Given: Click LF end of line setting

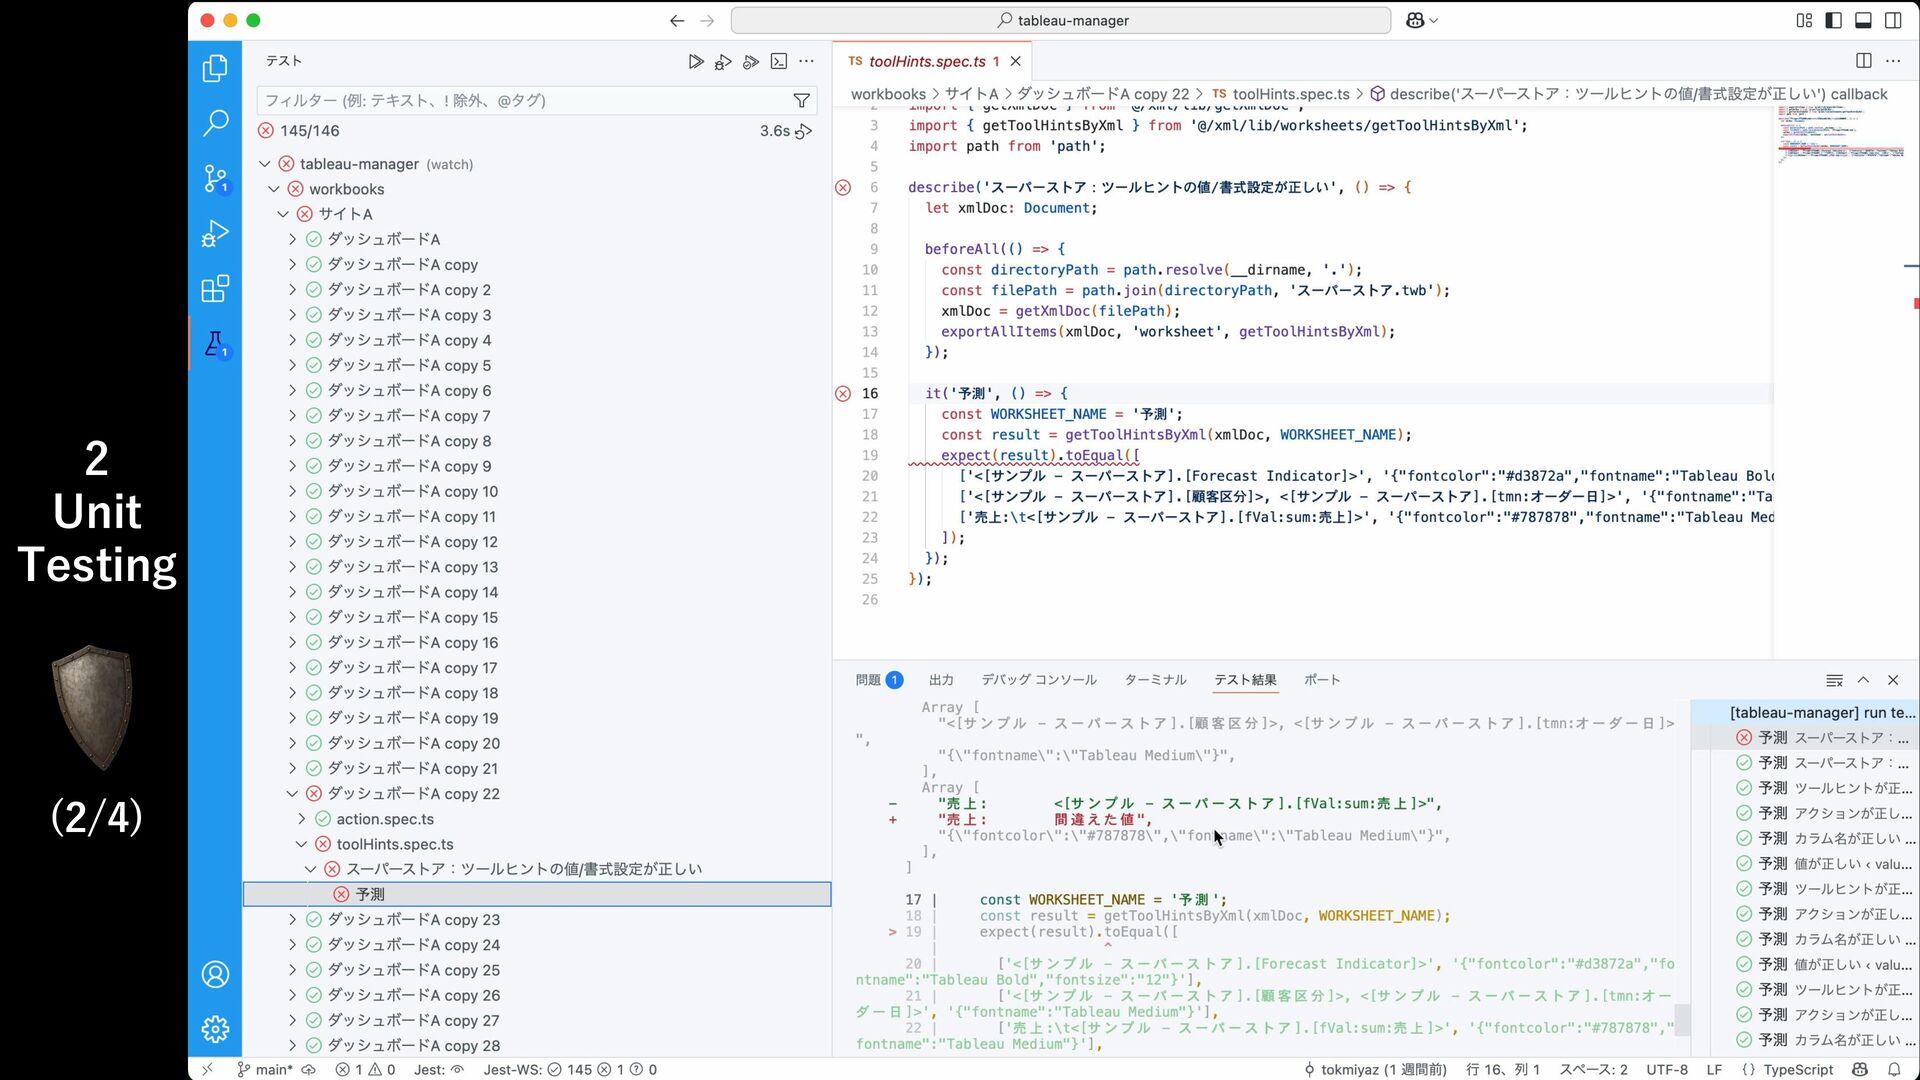Looking at the screenshot, I should click(x=1714, y=1069).
